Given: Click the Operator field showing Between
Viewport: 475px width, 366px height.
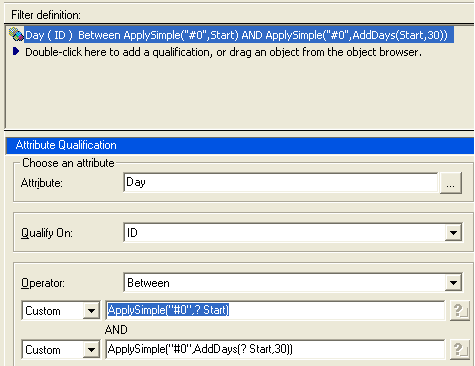Looking at the screenshot, I should point(284,283).
